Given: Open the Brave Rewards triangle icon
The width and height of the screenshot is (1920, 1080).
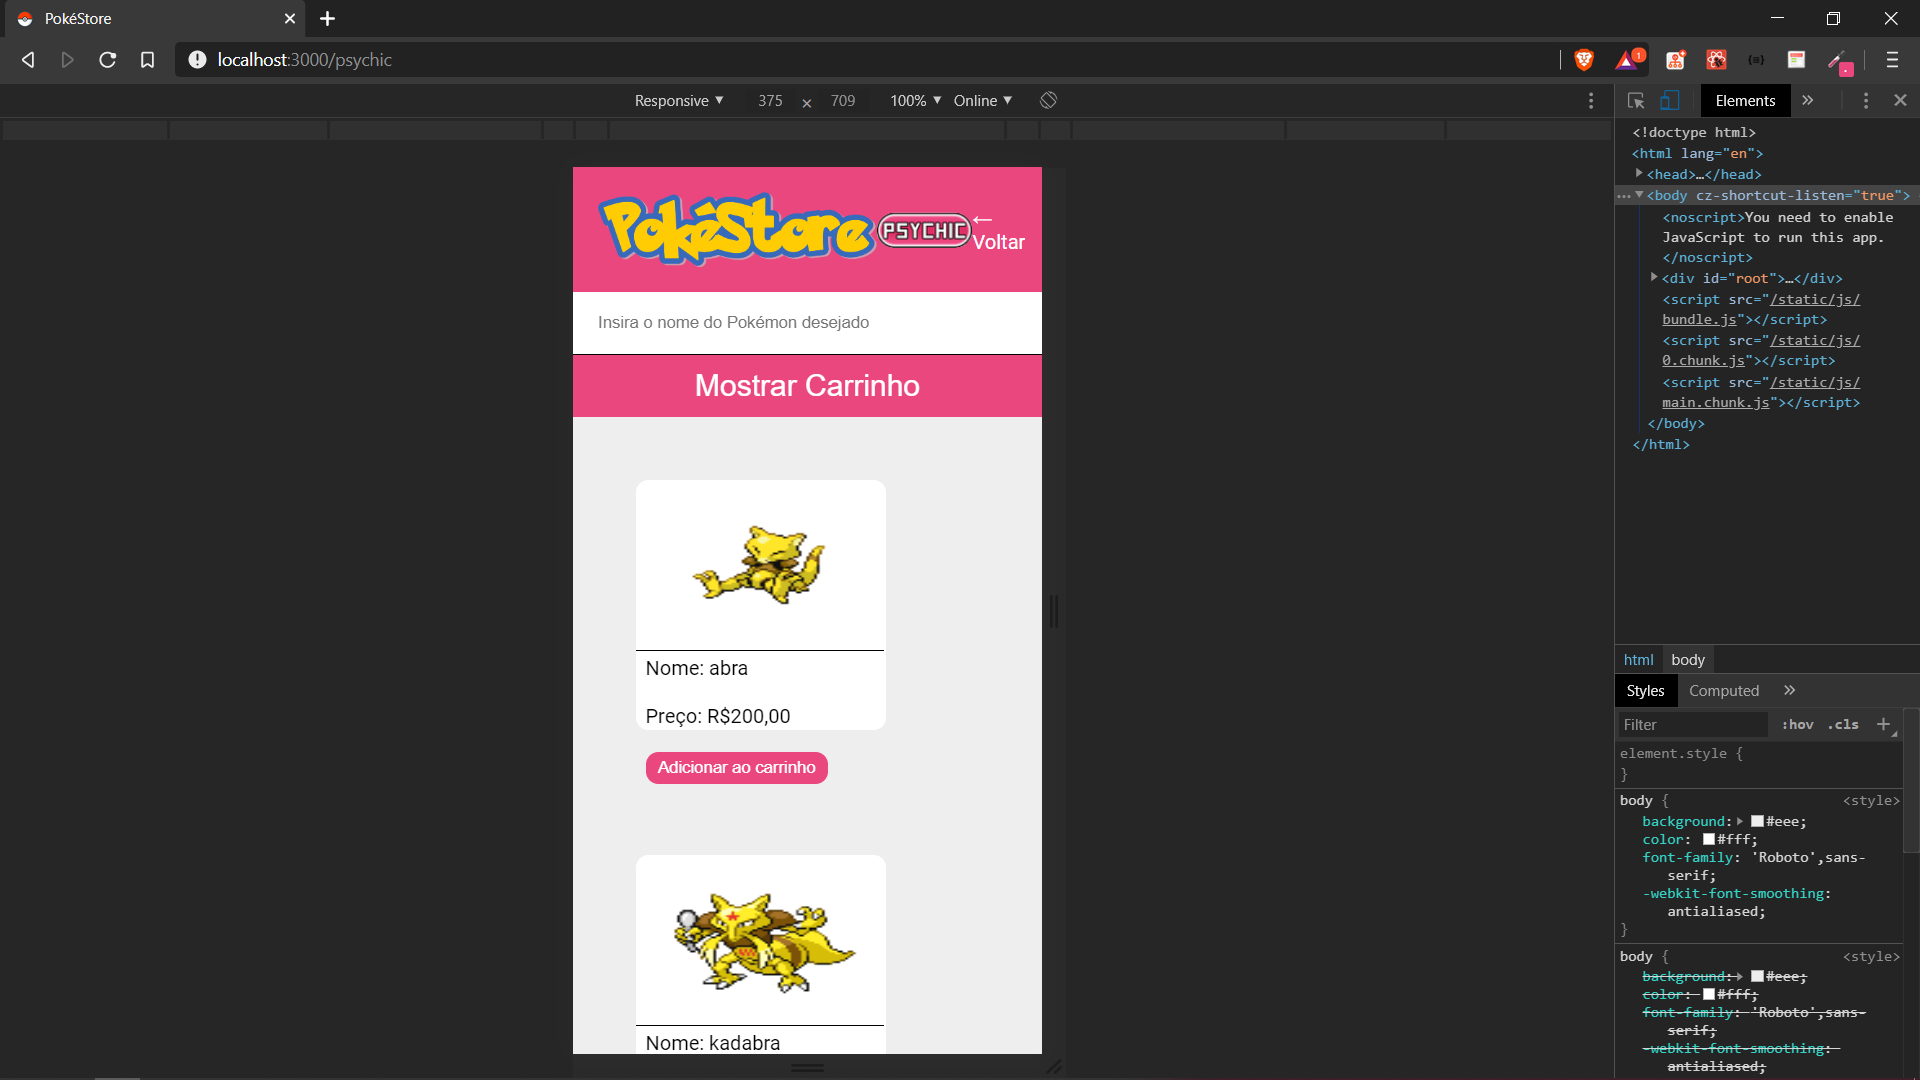Looking at the screenshot, I should coord(1627,60).
